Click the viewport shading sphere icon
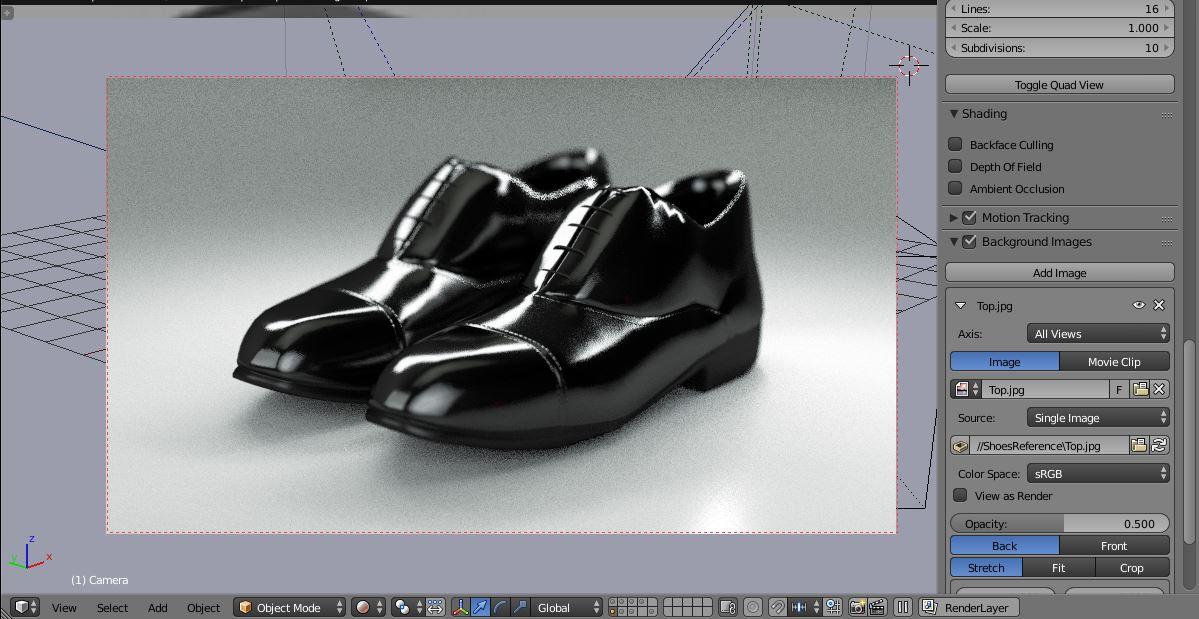This screenshot has width=1199, height=619. tap(363, 607)
